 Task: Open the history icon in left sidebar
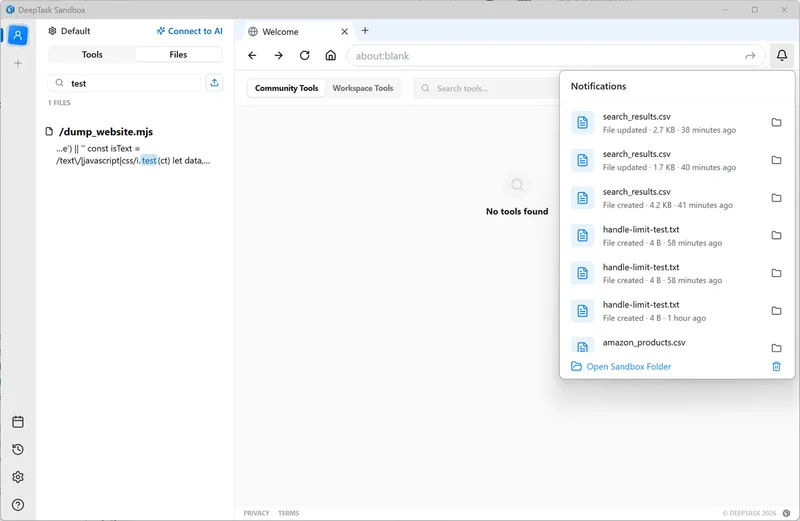point(18,450)
